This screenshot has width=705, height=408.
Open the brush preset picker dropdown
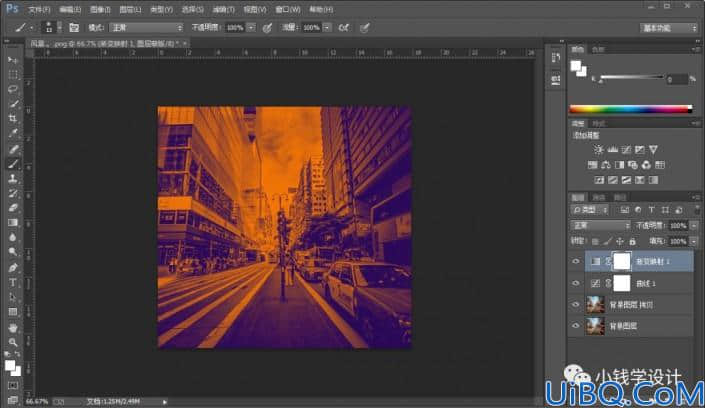[59, 28]
